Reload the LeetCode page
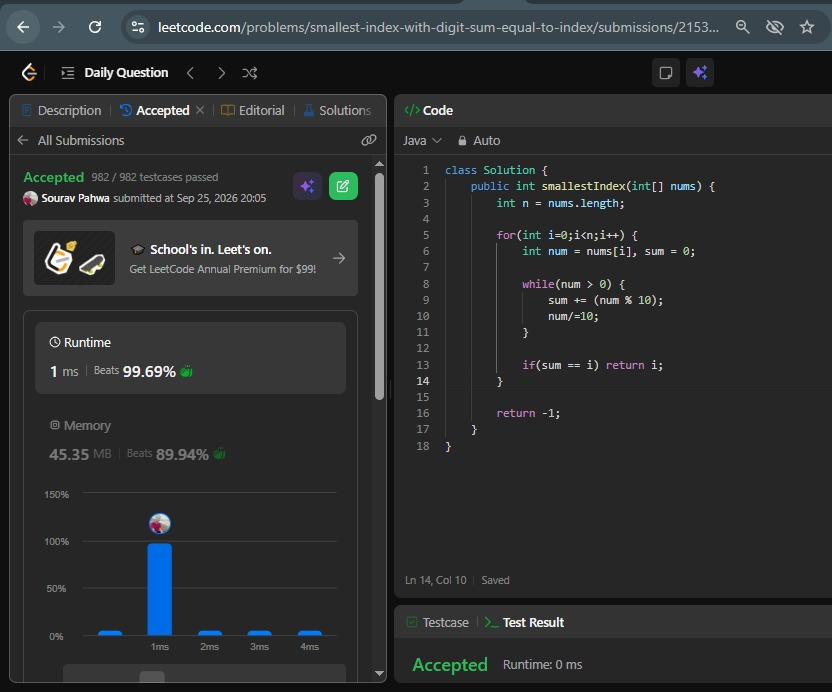Viewport: 832px width, 692px height. [x=94, y=27]
